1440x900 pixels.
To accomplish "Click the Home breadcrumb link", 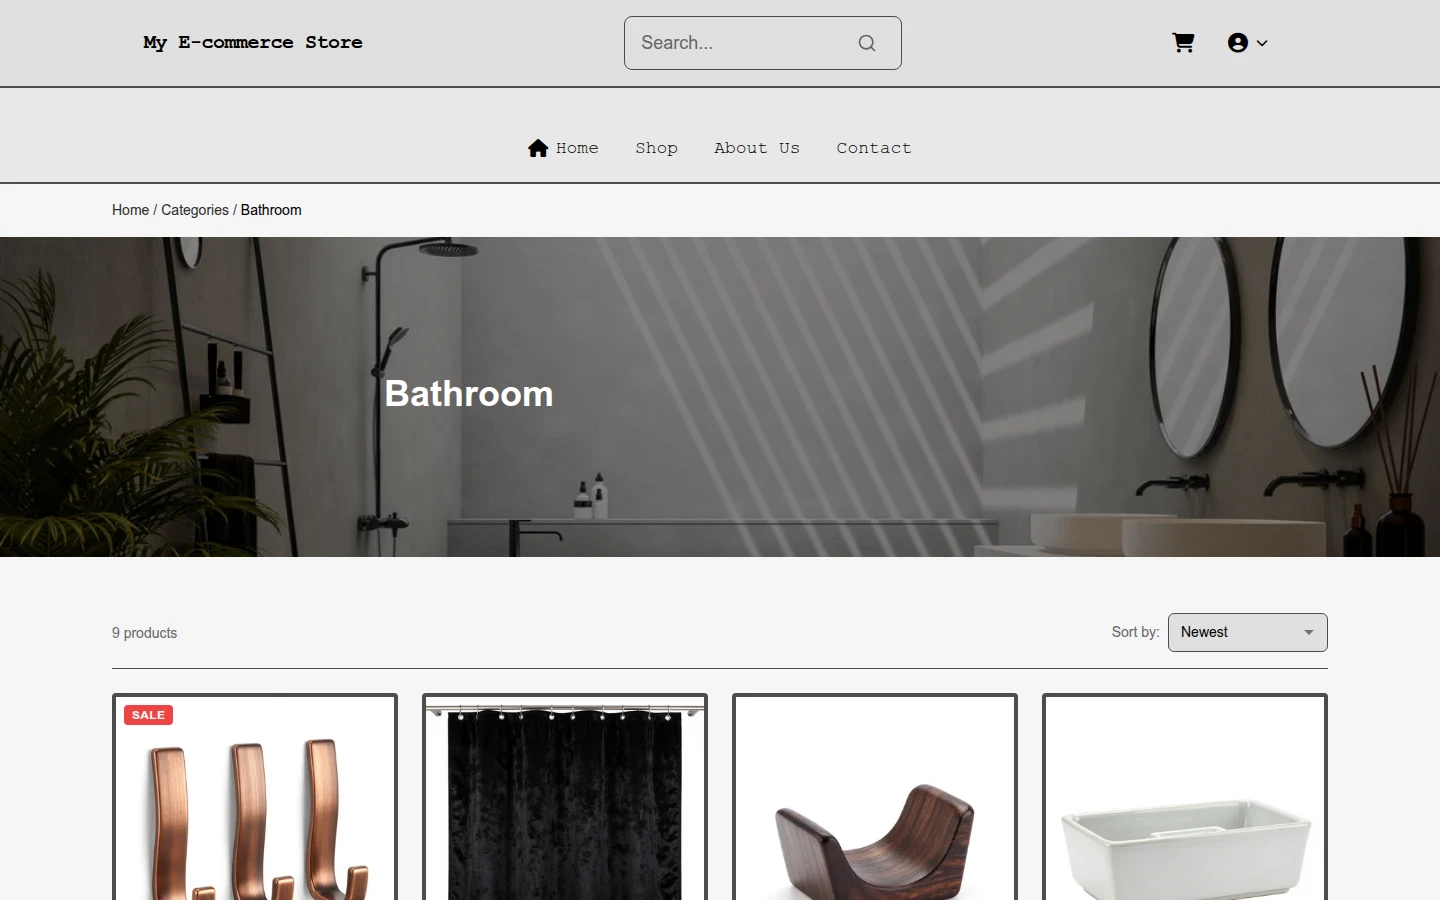I will [130, 210].
